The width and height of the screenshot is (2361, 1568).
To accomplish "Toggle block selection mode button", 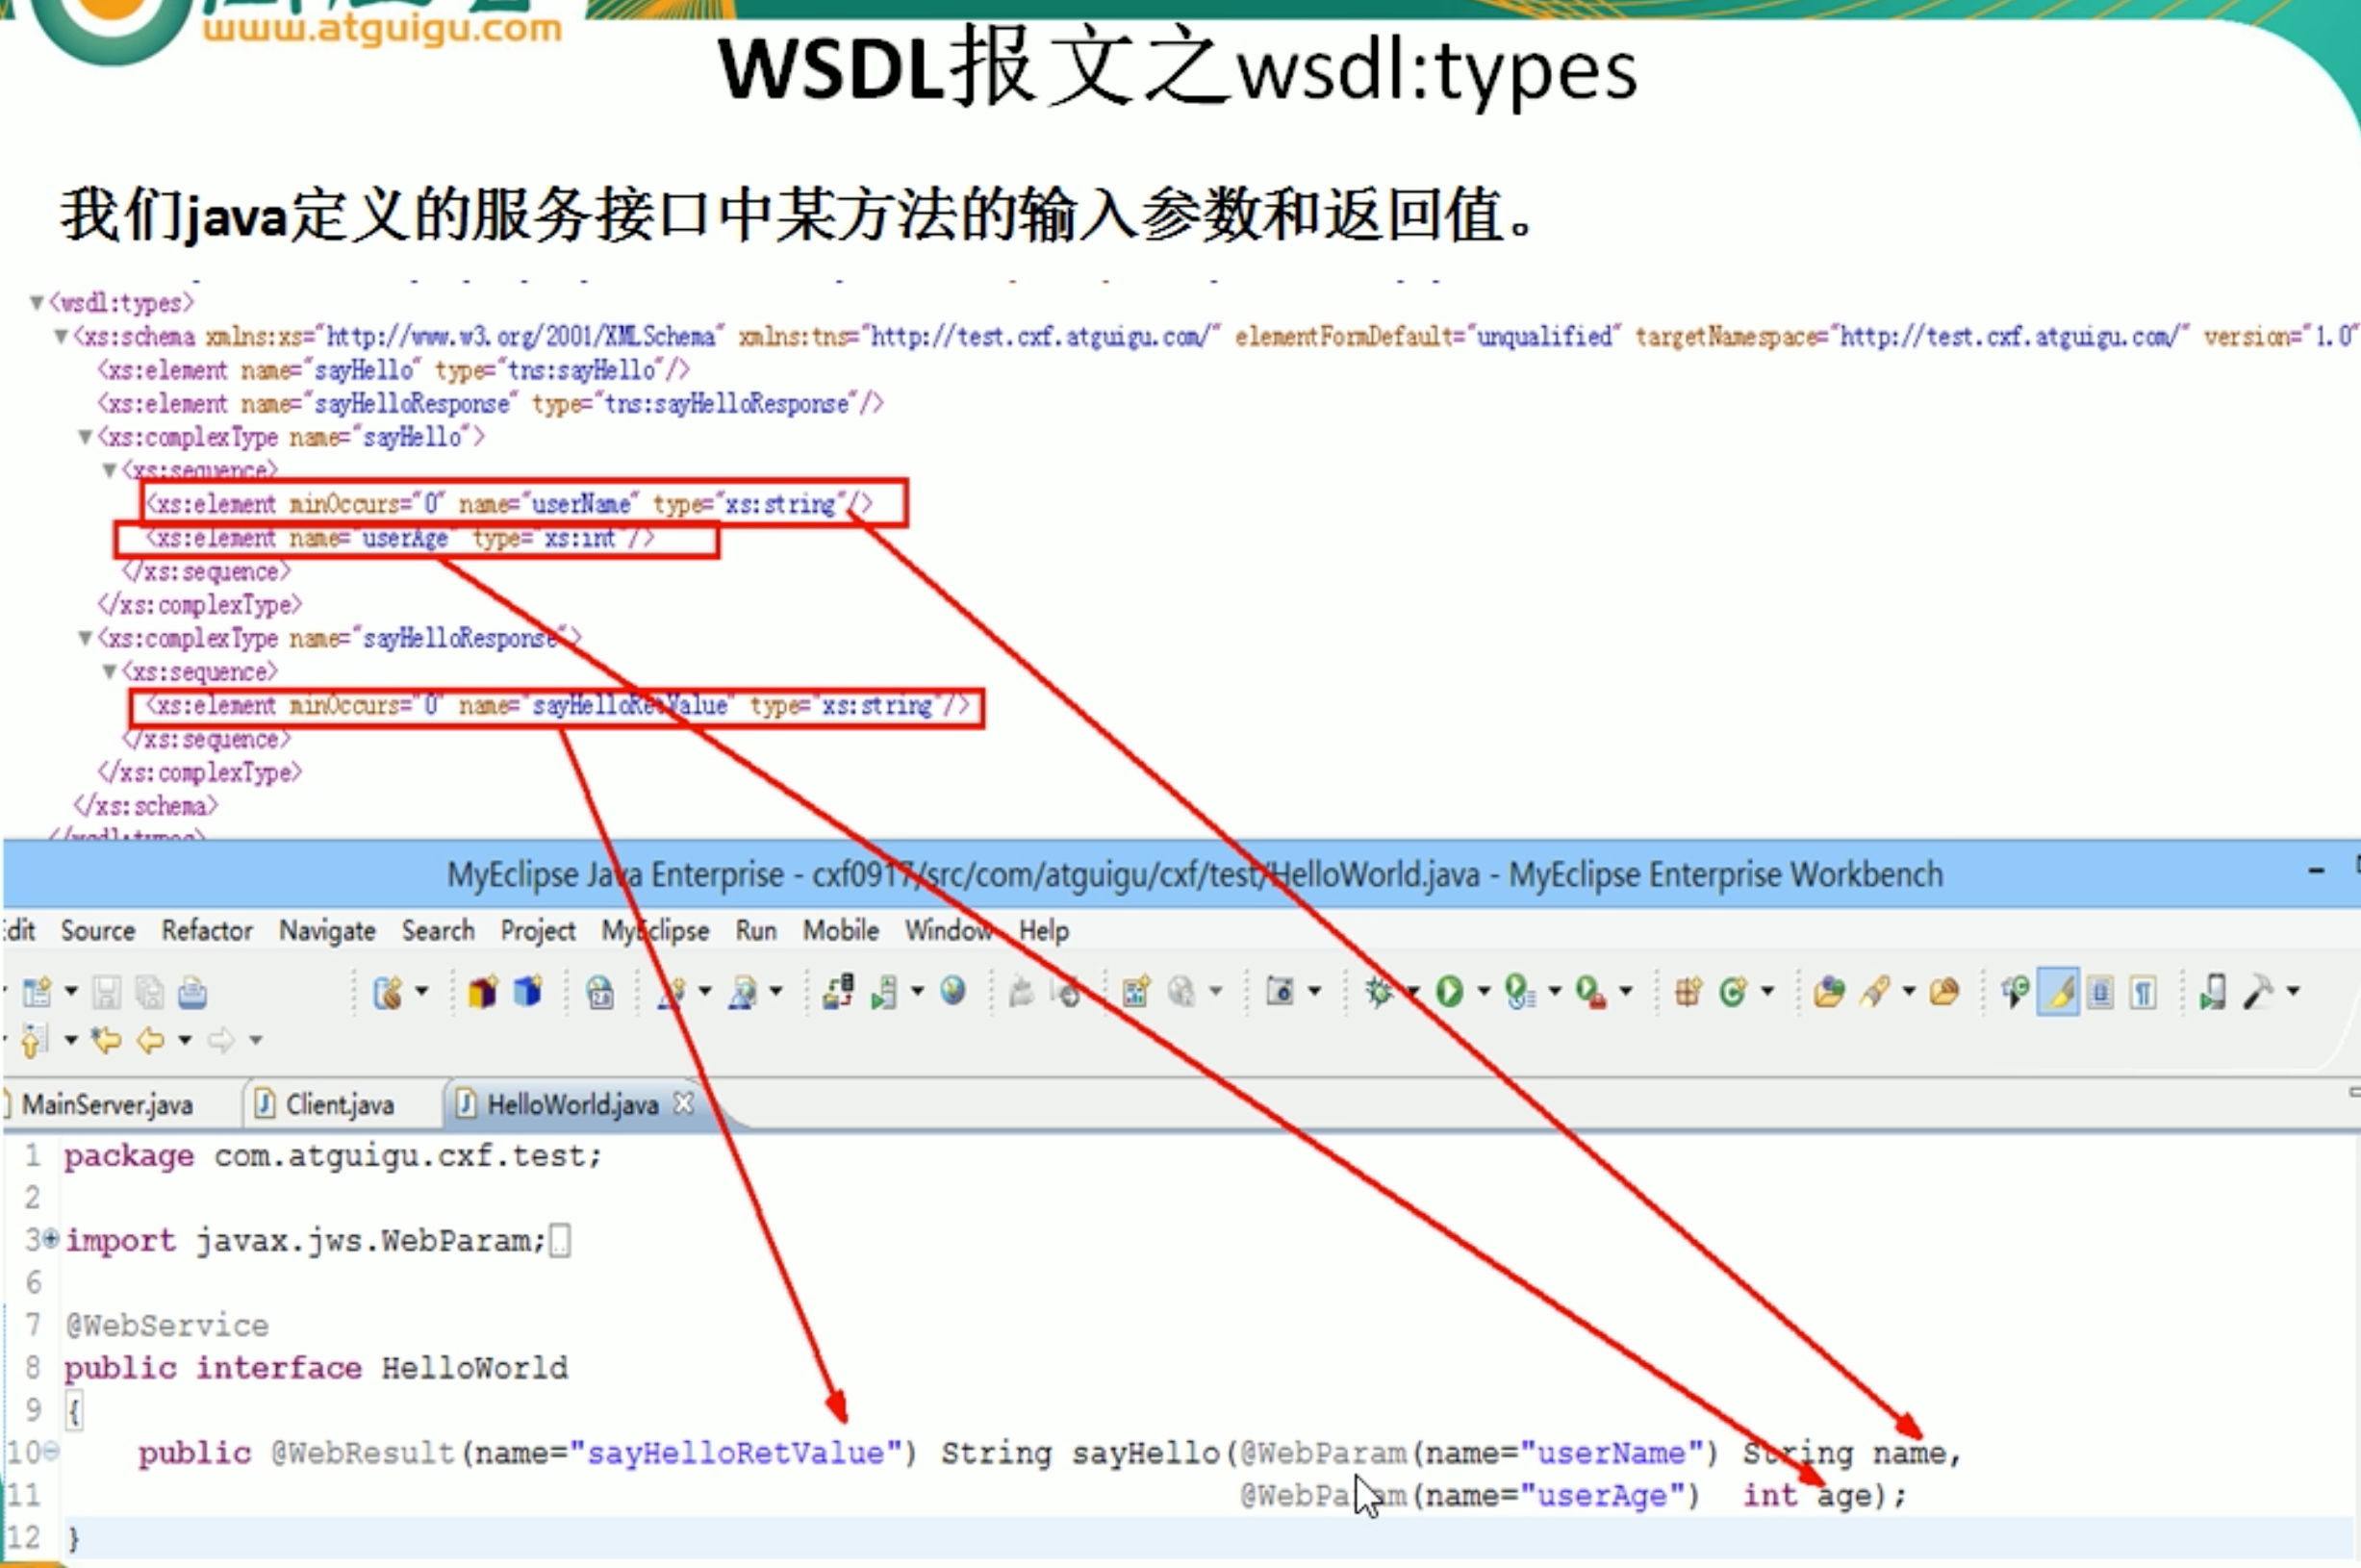I will (x=2100, y=992).
